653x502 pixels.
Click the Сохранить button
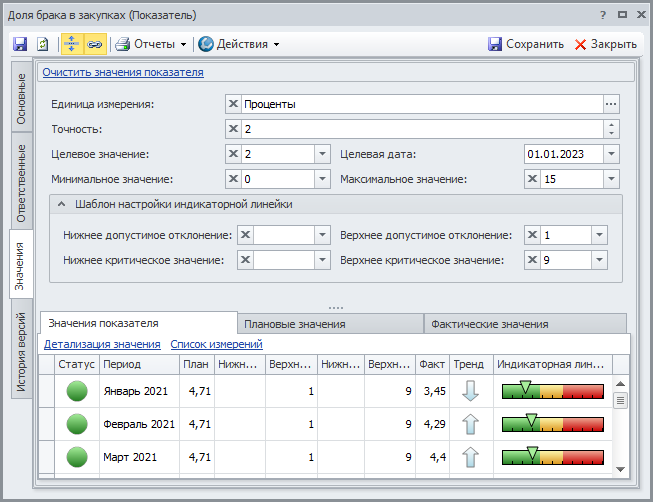point(525,44)
